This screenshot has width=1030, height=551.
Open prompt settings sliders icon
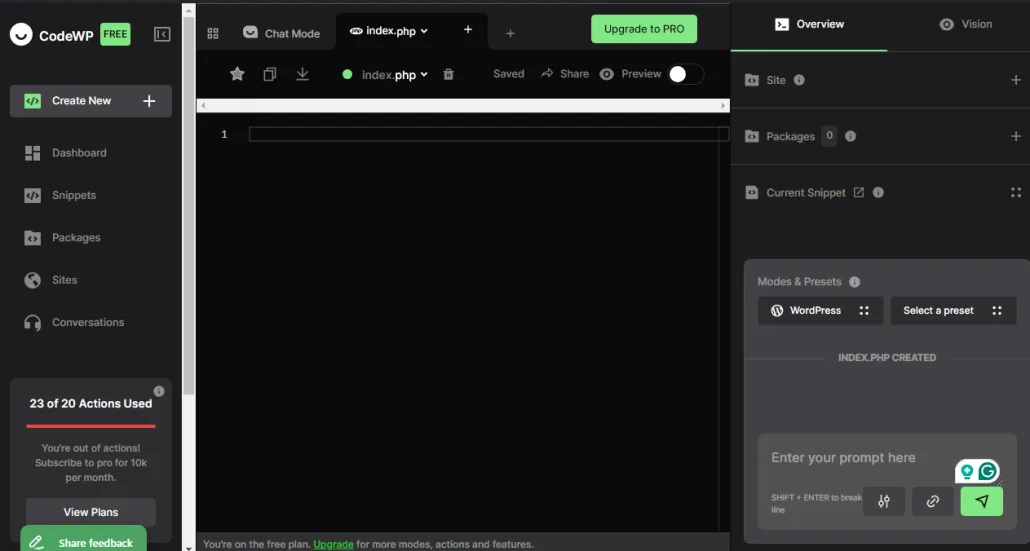[x=884, y=501]
